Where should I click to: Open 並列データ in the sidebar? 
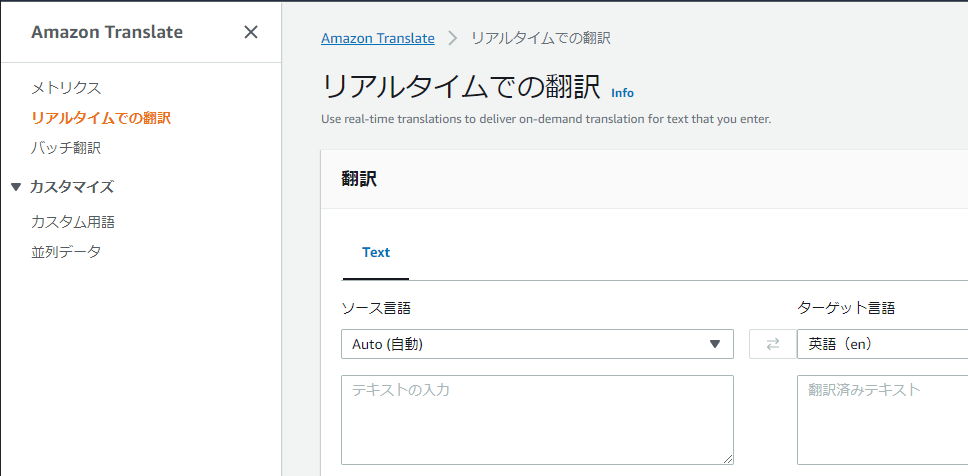66,252
